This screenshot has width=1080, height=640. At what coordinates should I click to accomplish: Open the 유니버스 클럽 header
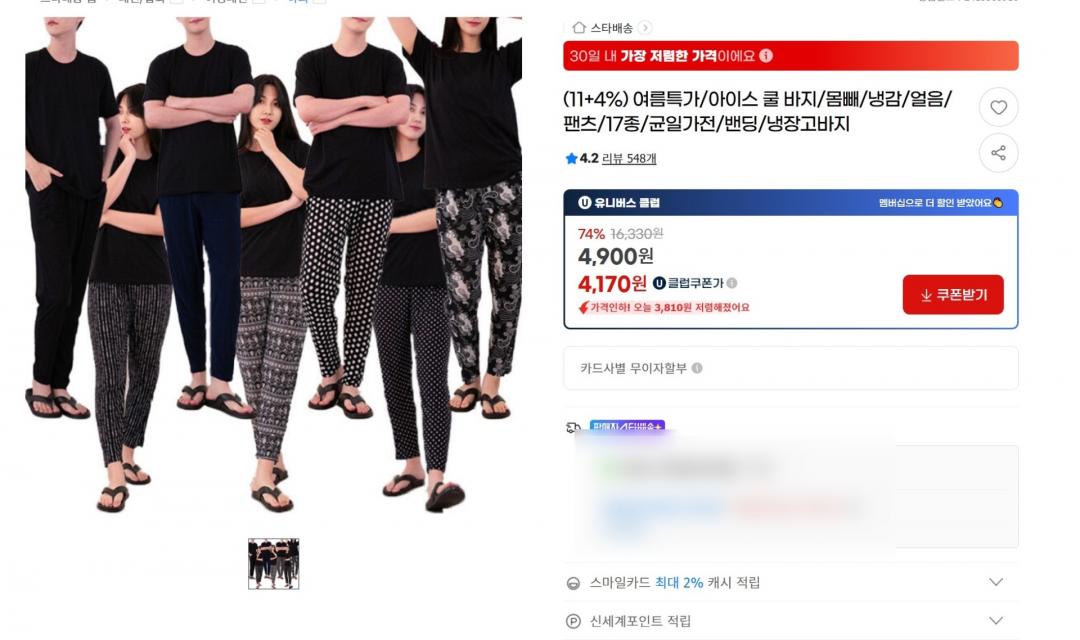coord(791,203)
